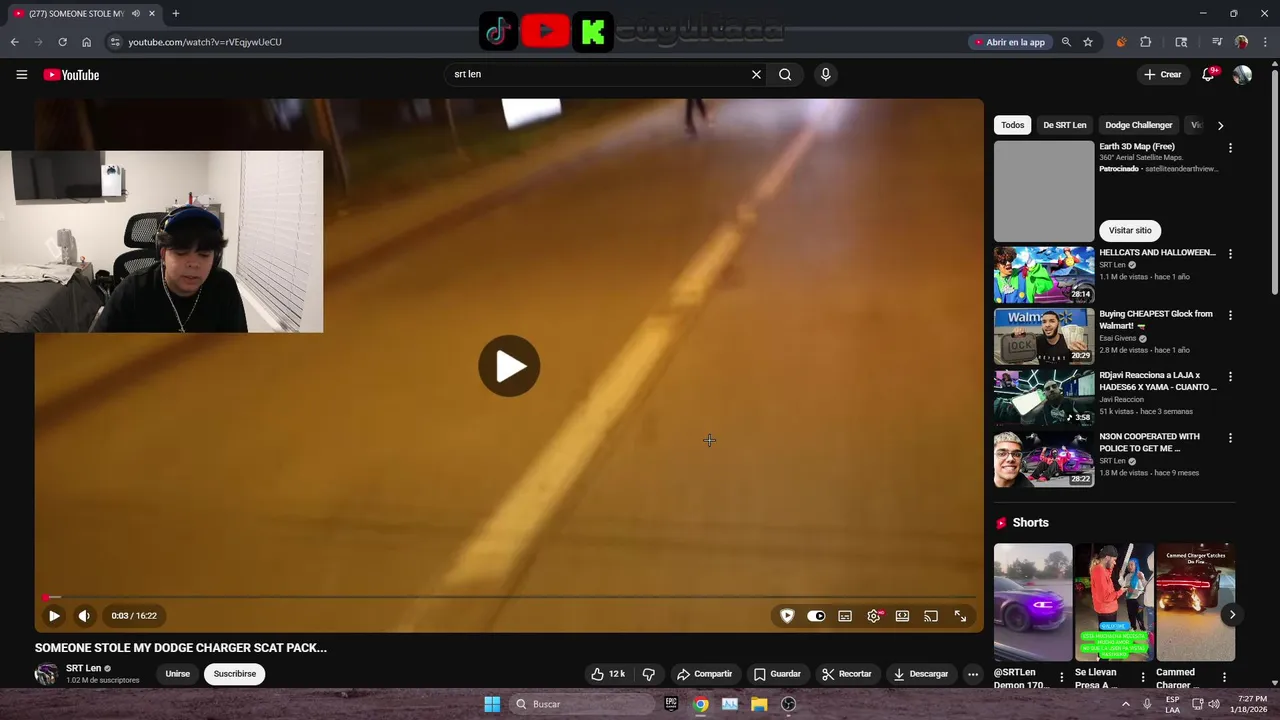Select the De SRT Len chip
This screenshot has width=1280, height=720.
coord(1064,125)
